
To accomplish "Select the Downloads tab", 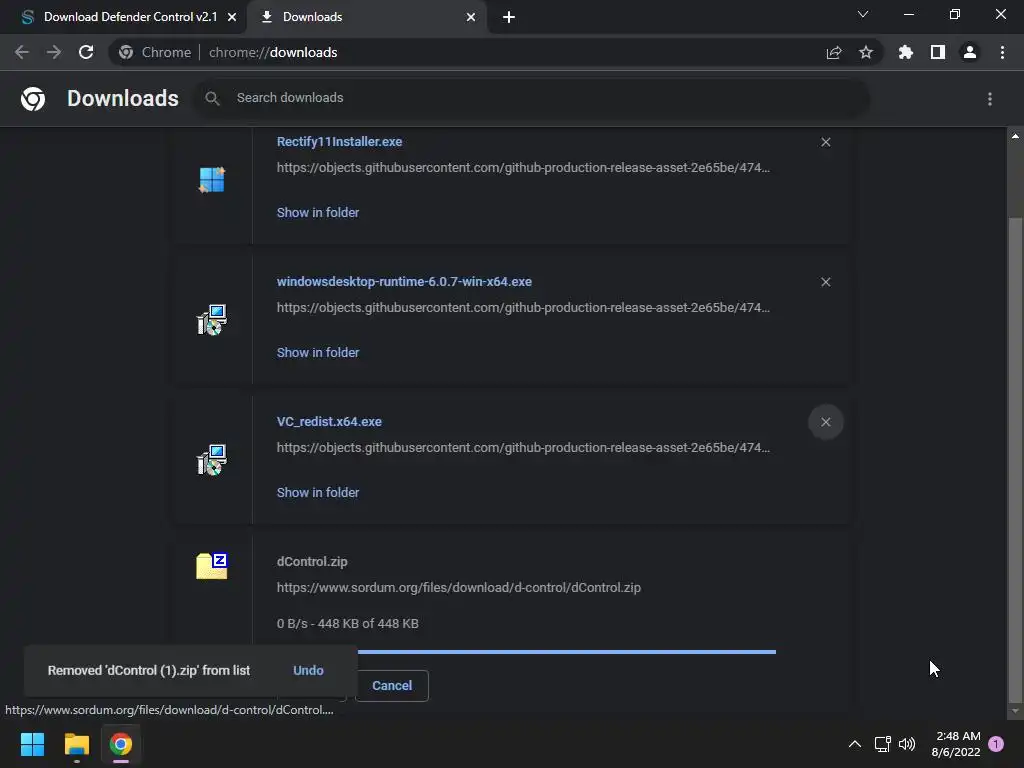I will (x=366, y=17).
